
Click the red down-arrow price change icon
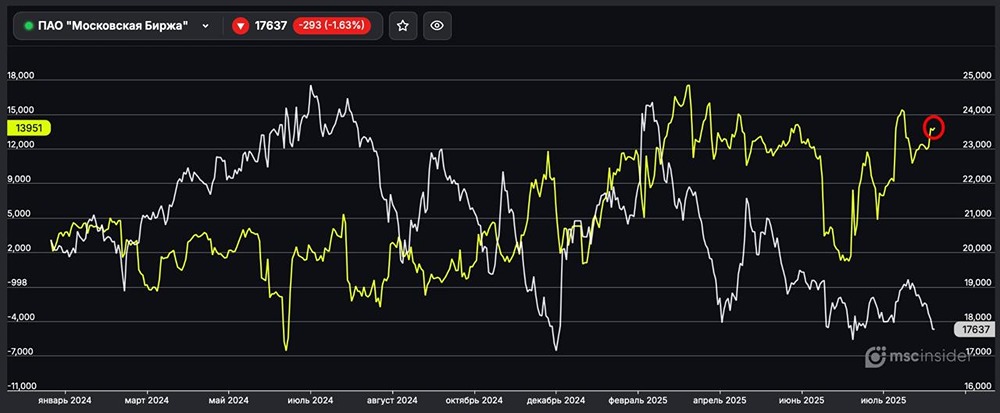(x=240, y=26)
